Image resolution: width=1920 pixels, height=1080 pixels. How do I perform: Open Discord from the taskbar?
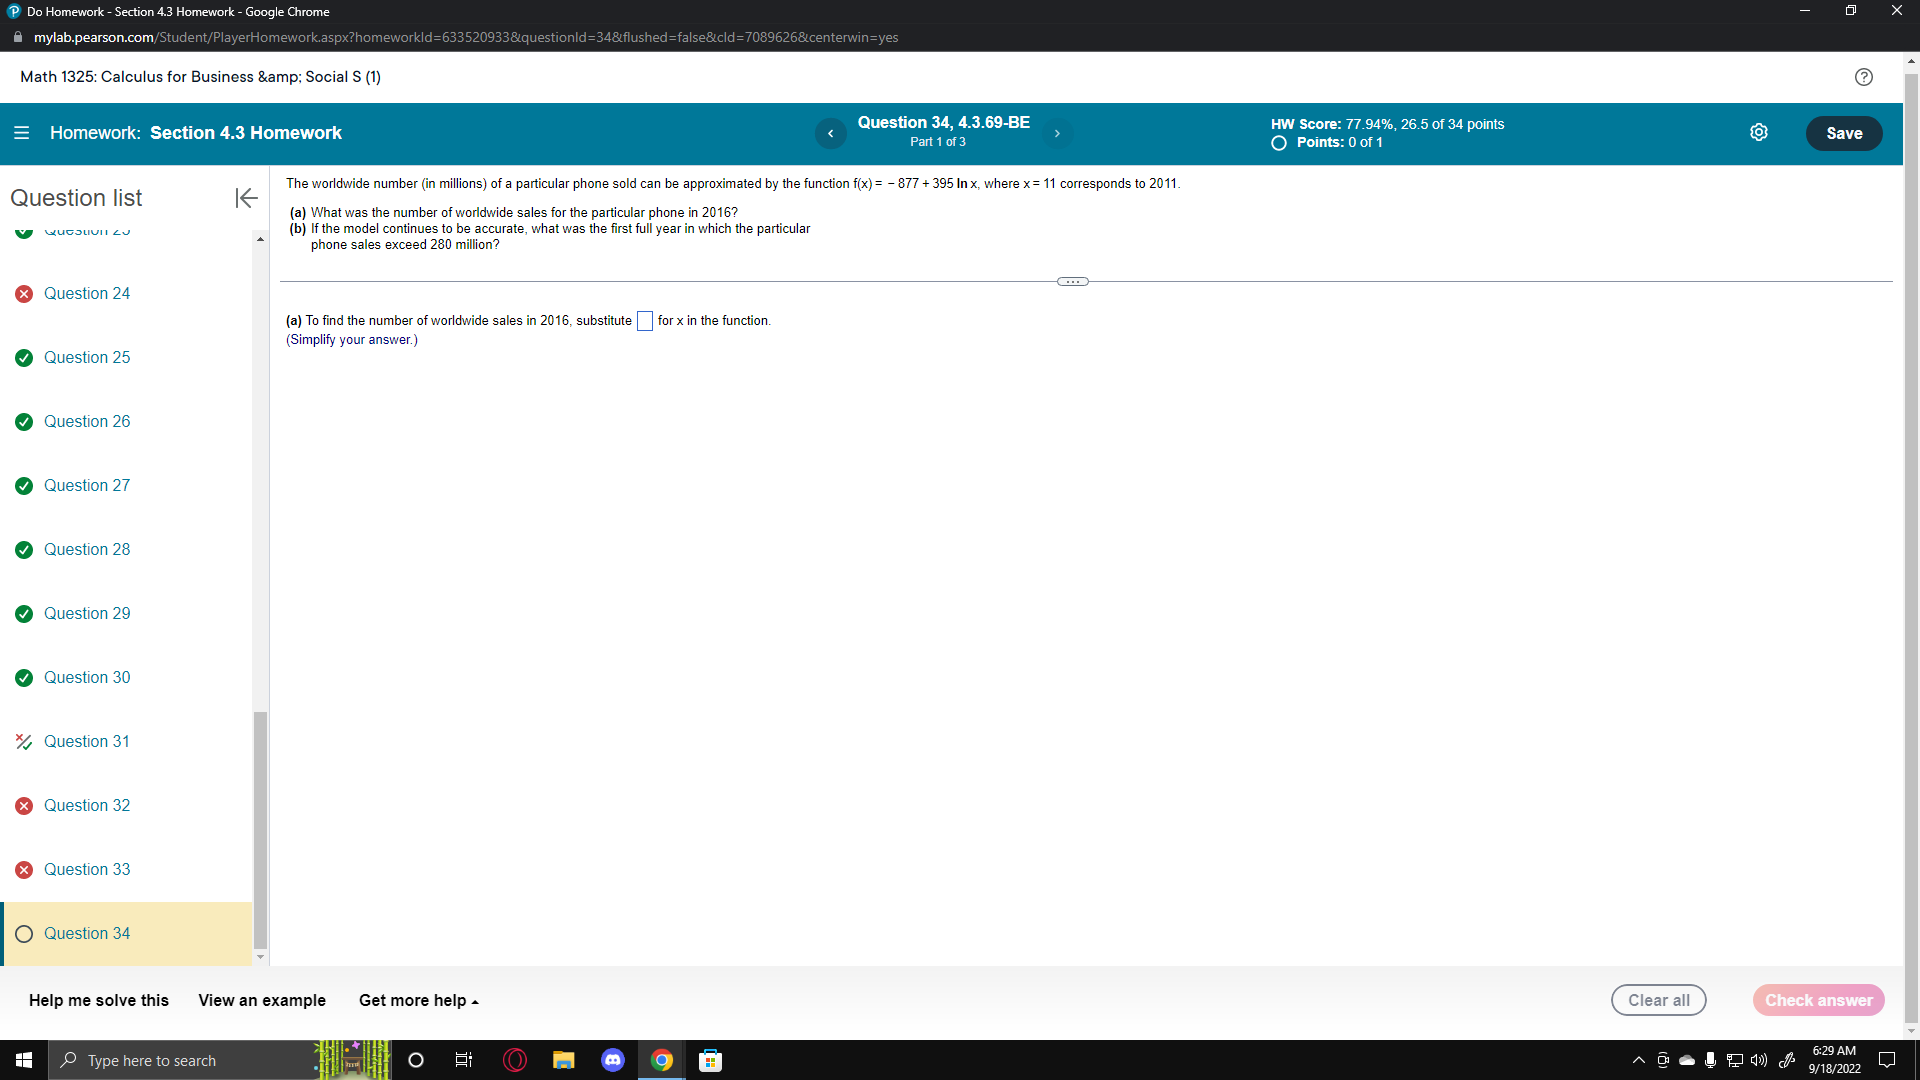coord(612,1060)
